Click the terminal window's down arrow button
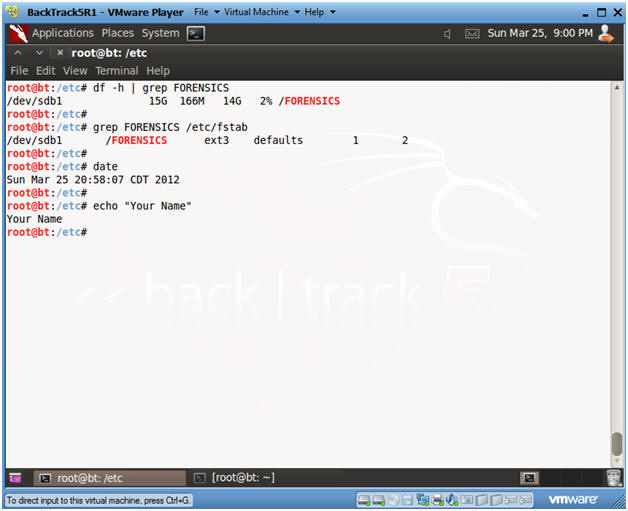 [39, 52]
